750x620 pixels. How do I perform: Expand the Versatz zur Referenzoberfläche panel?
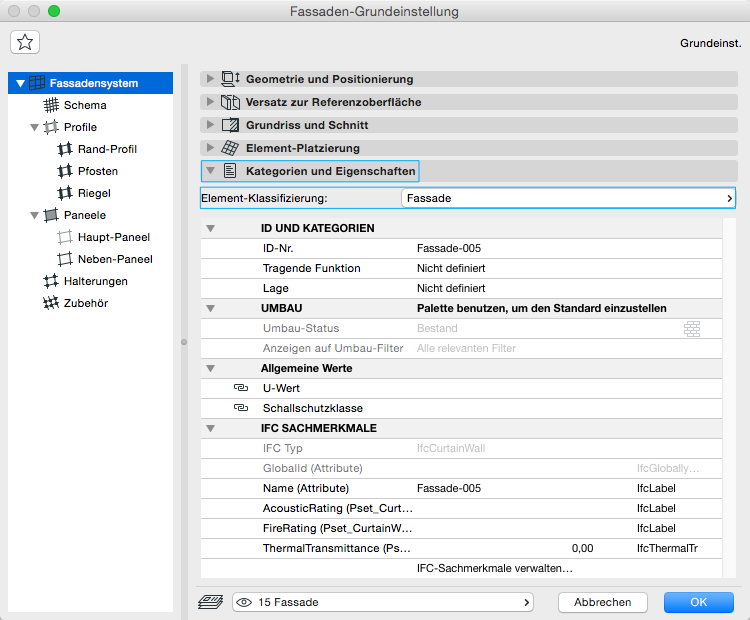[209, 102]
